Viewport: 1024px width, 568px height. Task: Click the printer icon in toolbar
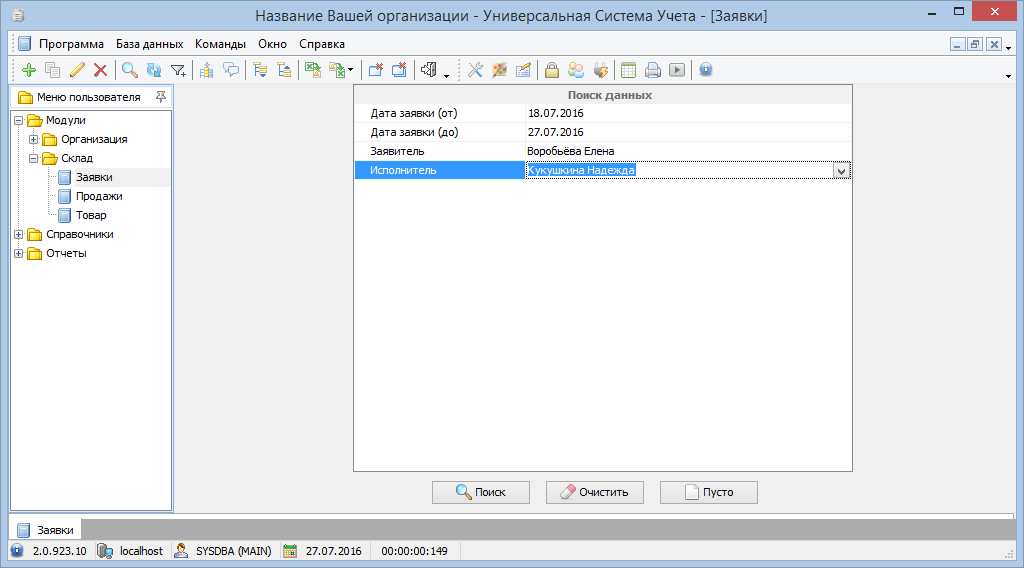[652, 70]
